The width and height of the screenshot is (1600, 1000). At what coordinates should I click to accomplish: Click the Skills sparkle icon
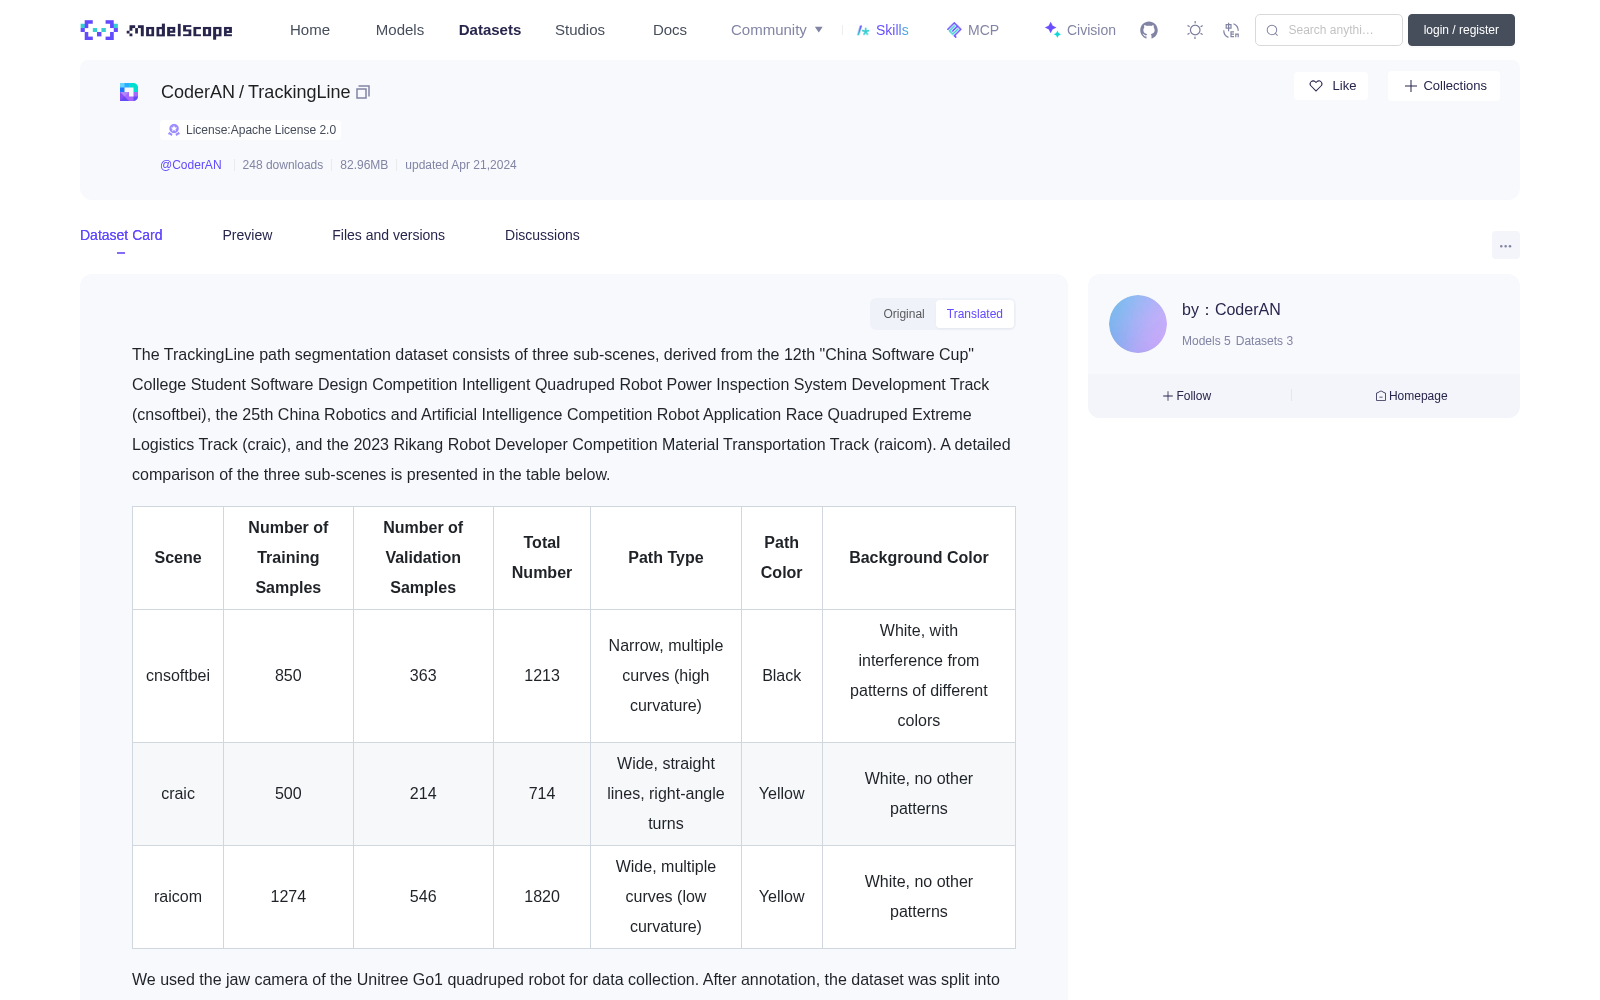[863, 30]
